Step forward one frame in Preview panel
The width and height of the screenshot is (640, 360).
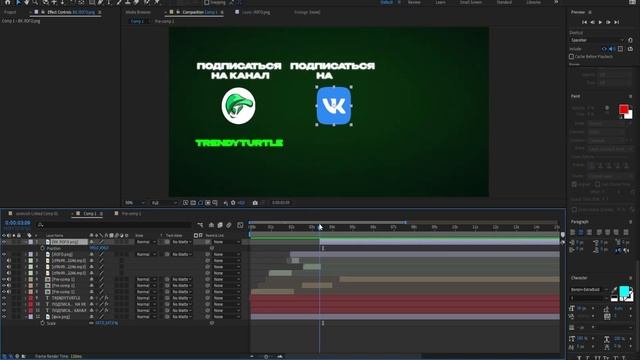tap(608, 22)
